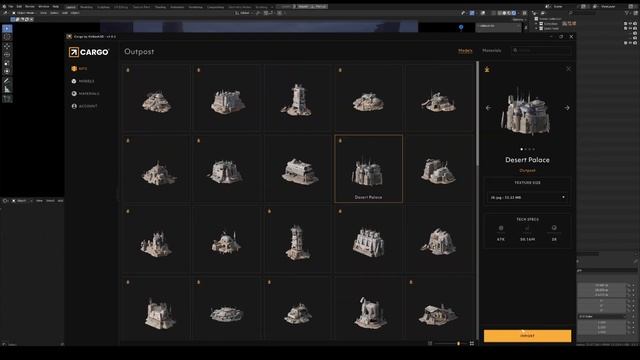
Task: Pick the Add Cube tool
Action: coord(7,98)
